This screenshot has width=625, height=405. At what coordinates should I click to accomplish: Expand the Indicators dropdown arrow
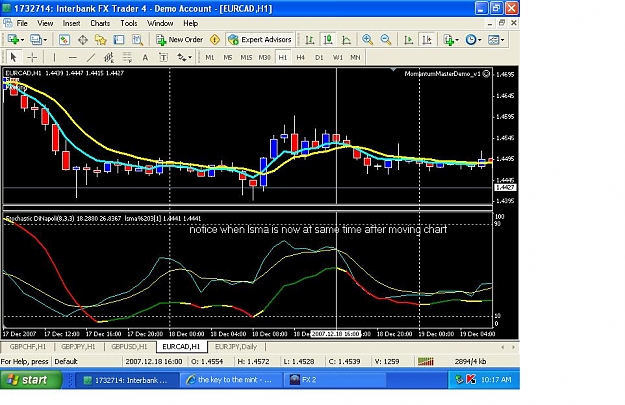(457, 40)
